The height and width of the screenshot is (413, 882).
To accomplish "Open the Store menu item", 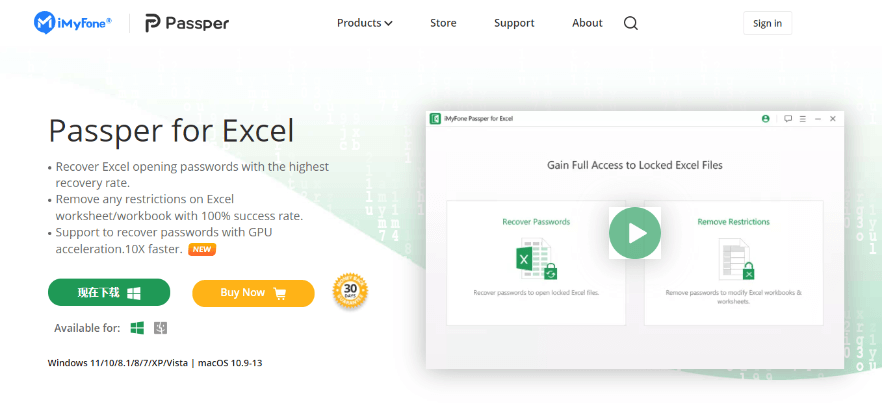I will coord(443,23).
